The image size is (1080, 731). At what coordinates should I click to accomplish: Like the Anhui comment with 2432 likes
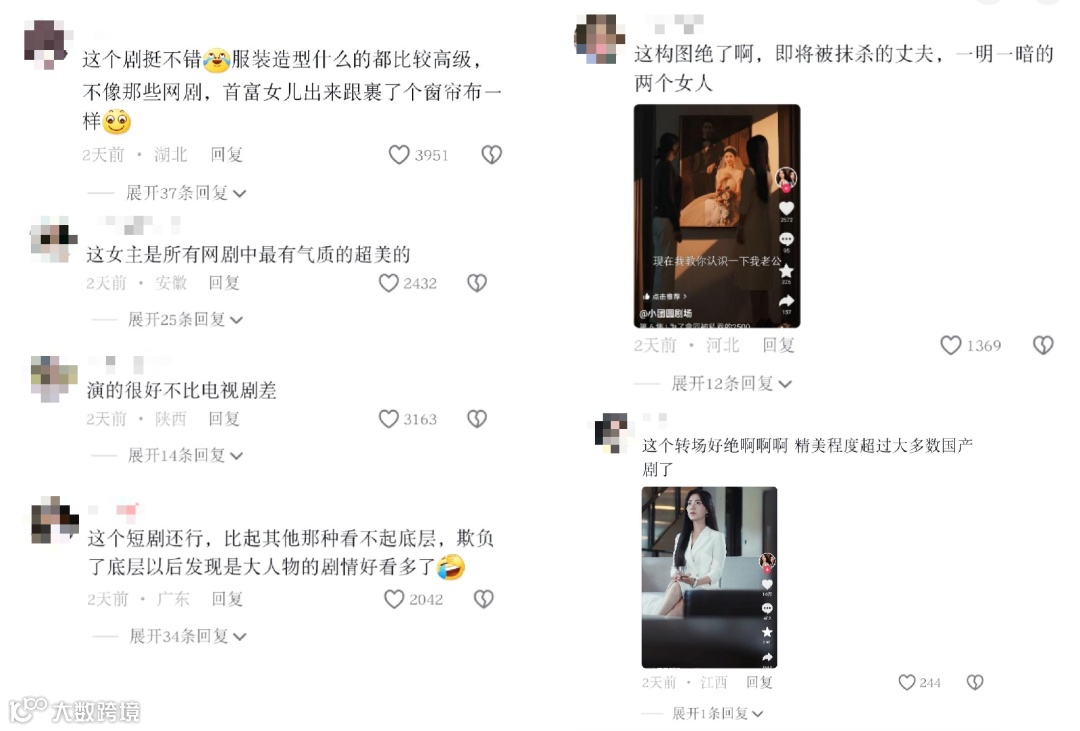[389, 283]
